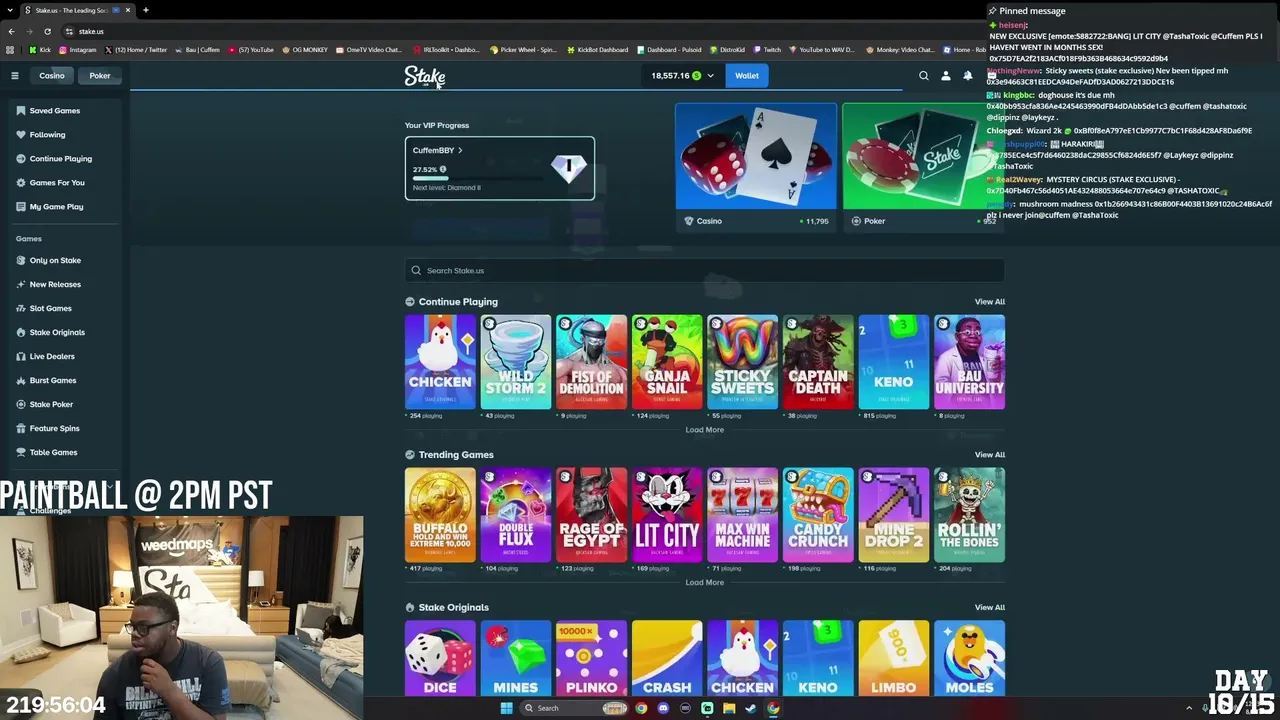This screenshot has width=1280, height=720.
Task: Open the Casino category card
Action: 756,167
